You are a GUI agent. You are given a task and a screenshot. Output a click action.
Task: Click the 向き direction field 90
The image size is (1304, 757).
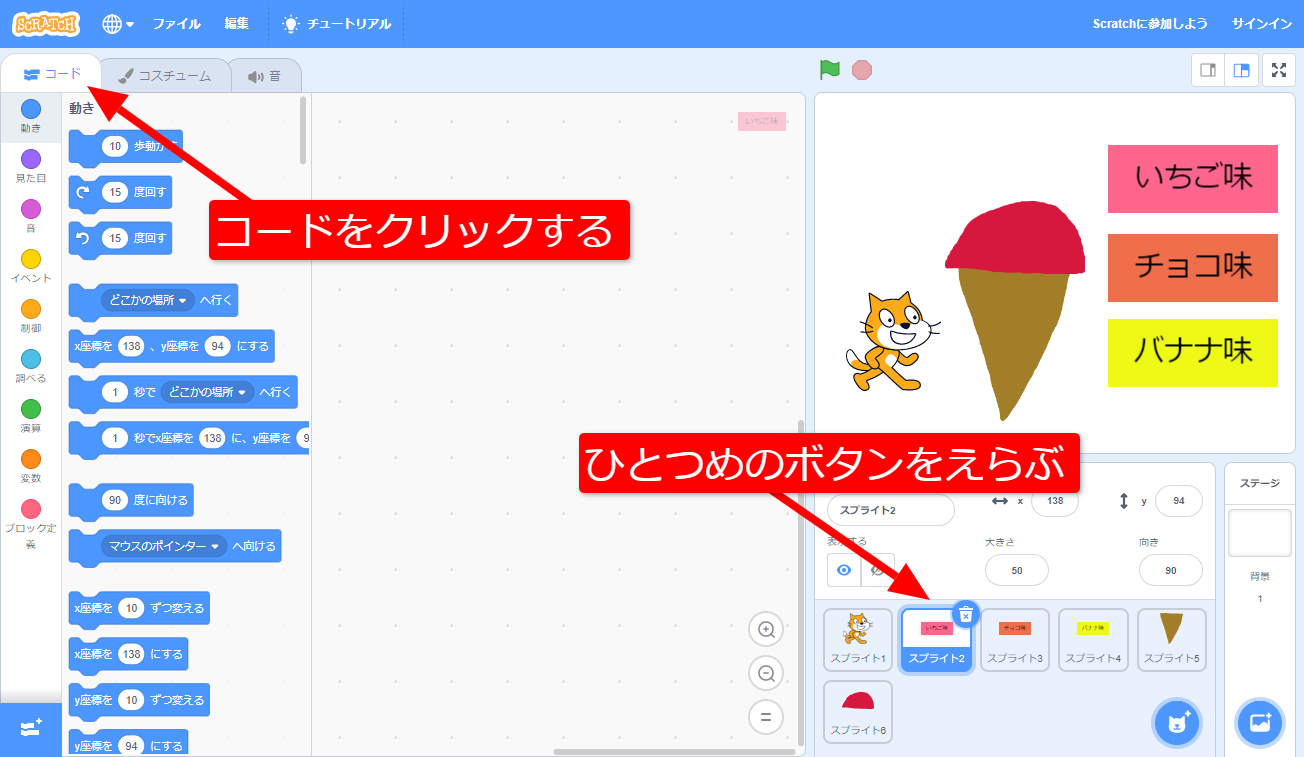pyautogui.click(x=1170, y=570)
